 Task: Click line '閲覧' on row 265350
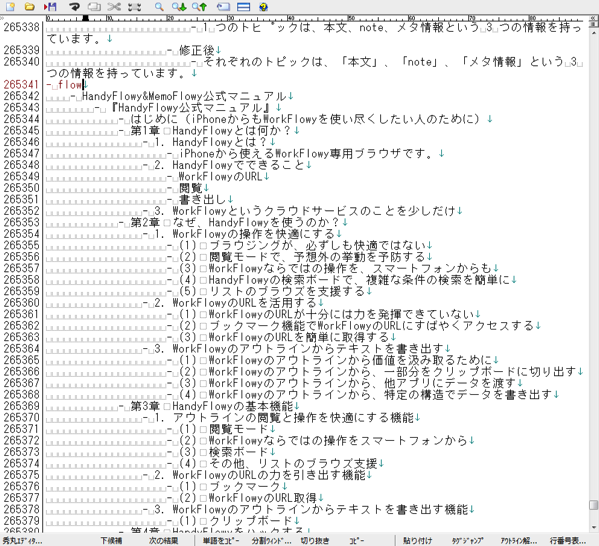point(190,188)
